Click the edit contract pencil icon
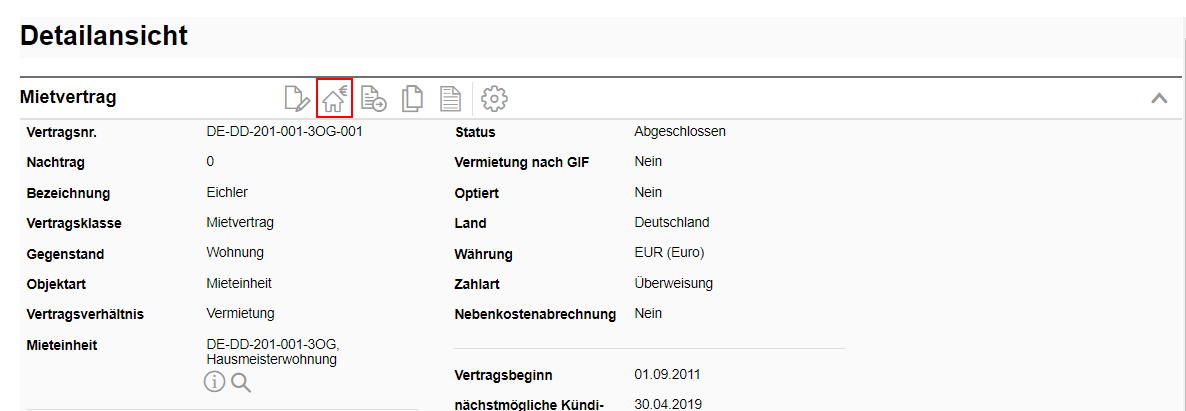1186x411 pixels. tap(297, 98)
